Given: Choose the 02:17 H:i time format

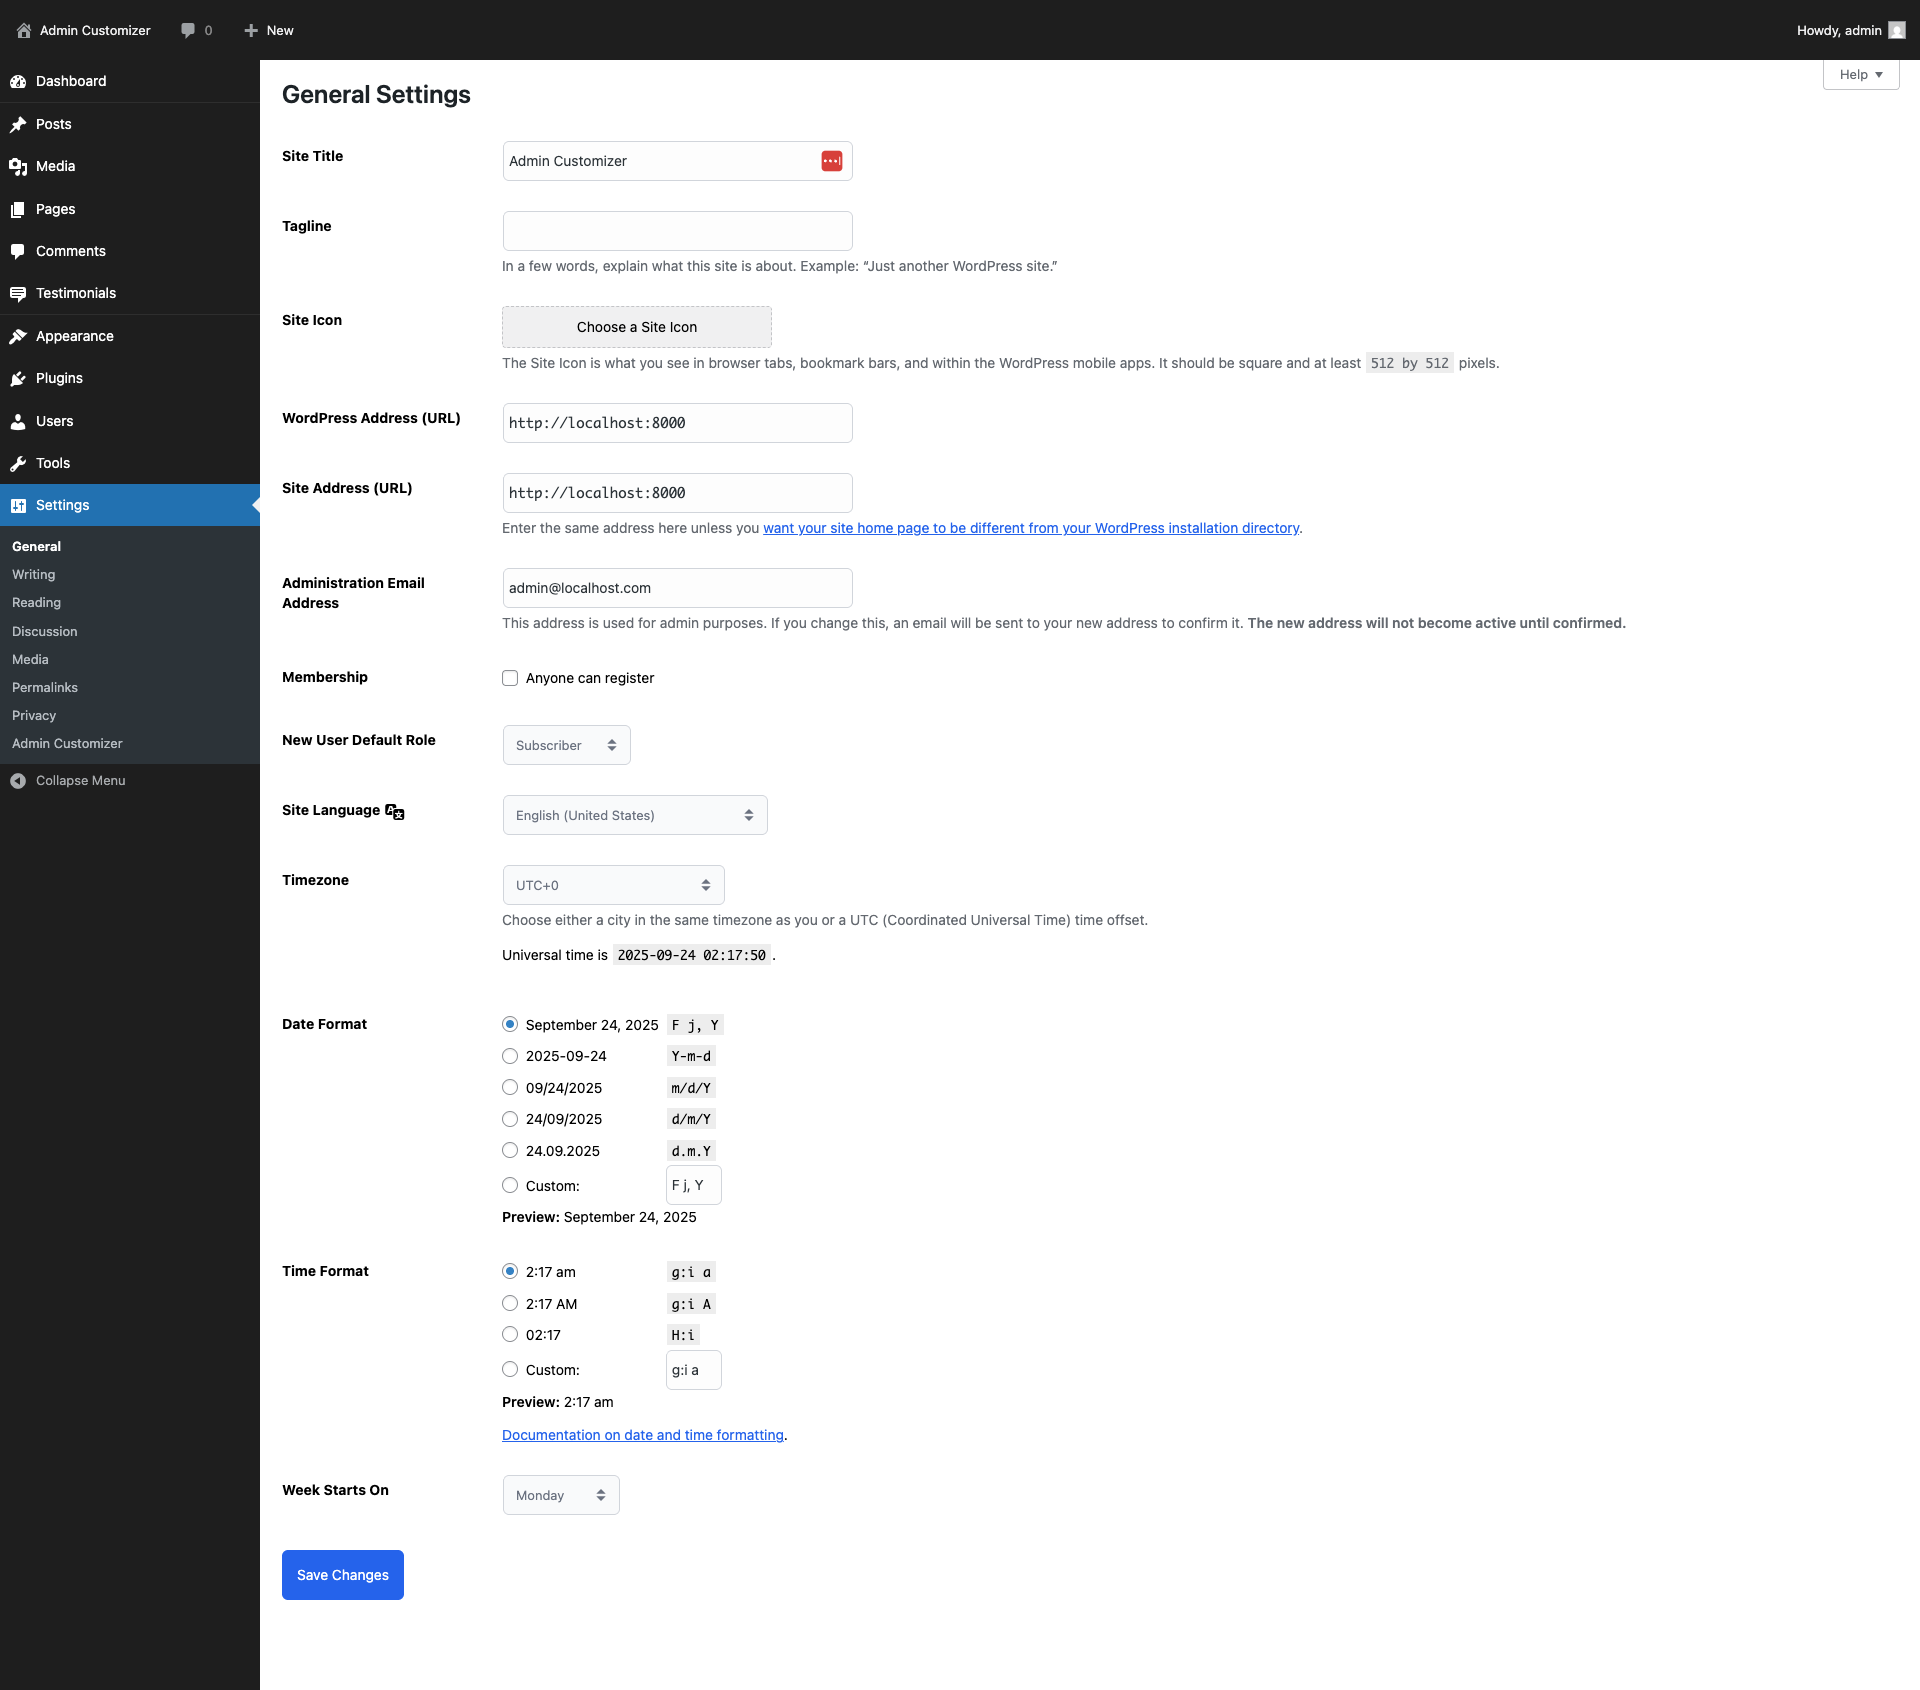Looking at the screenshot, I should (x=510, y=1334).
